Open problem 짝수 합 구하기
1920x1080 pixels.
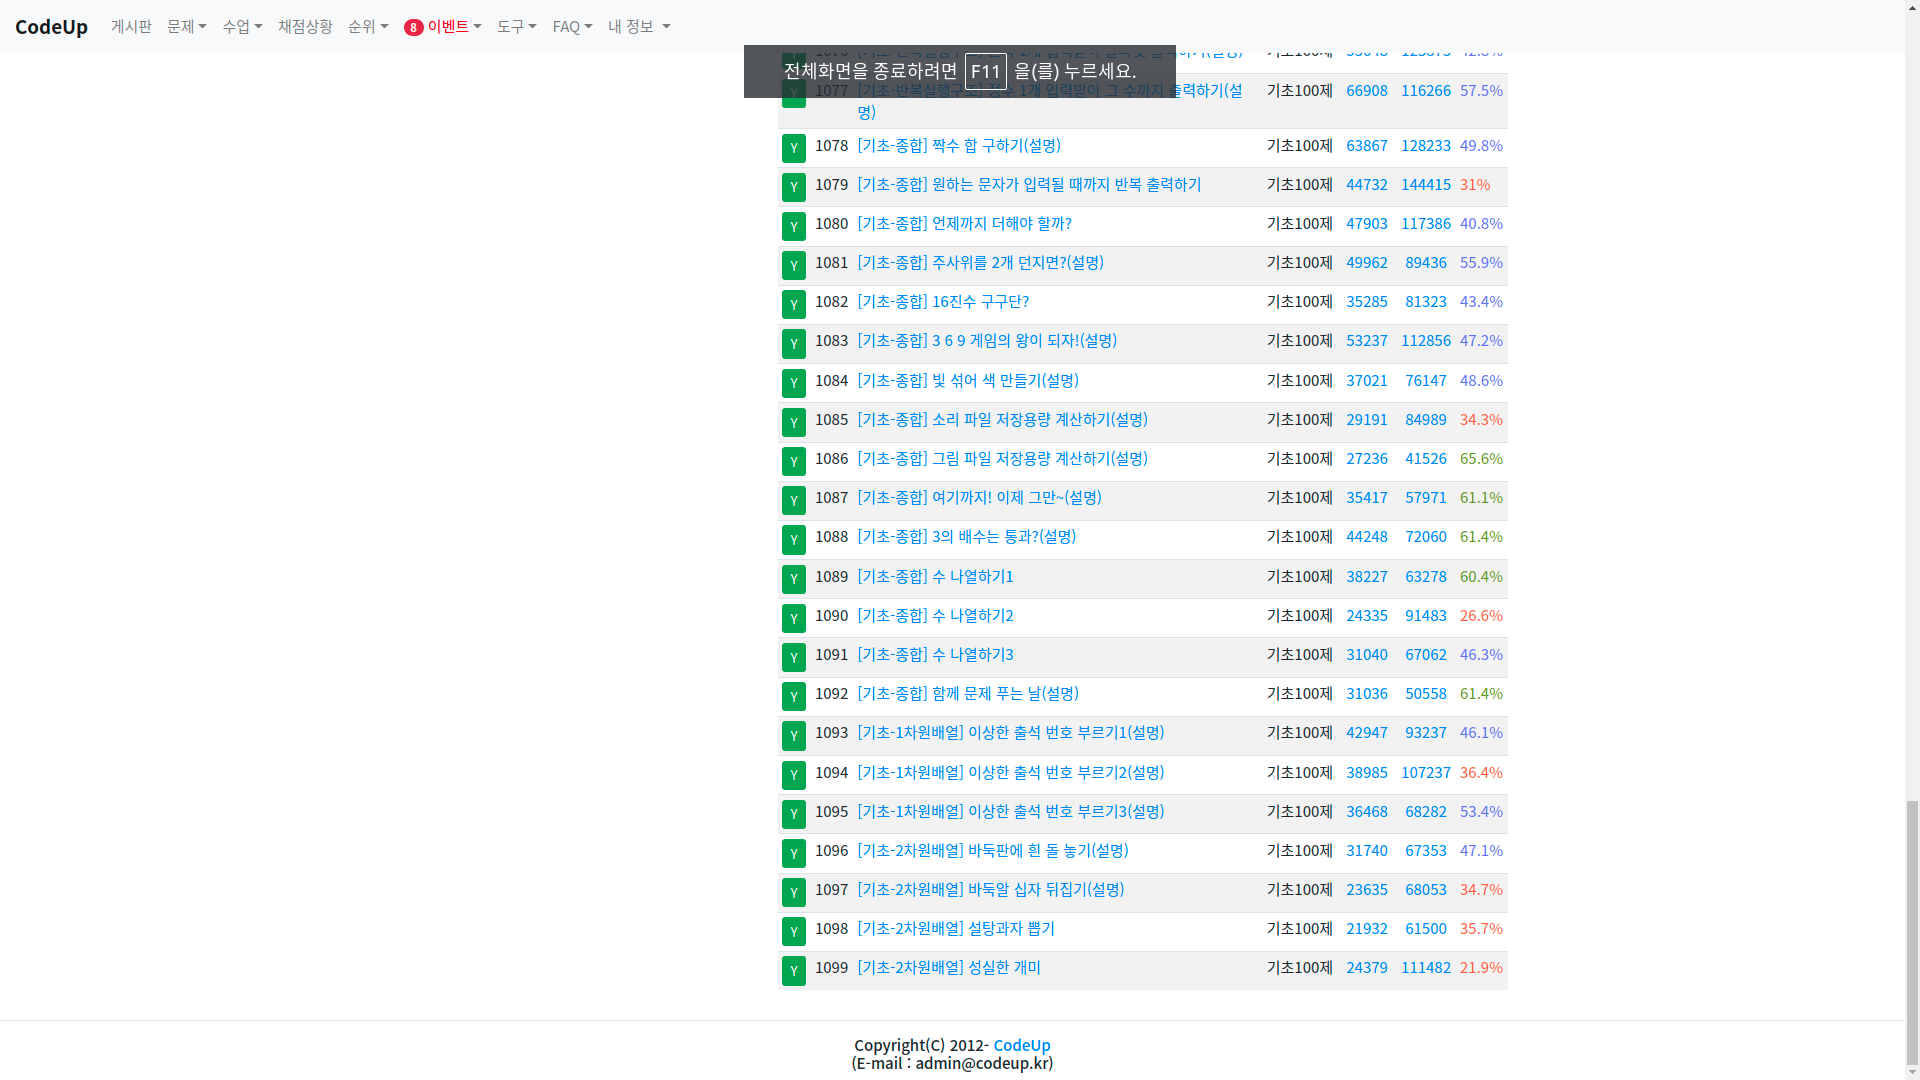(x=958, y=146)
